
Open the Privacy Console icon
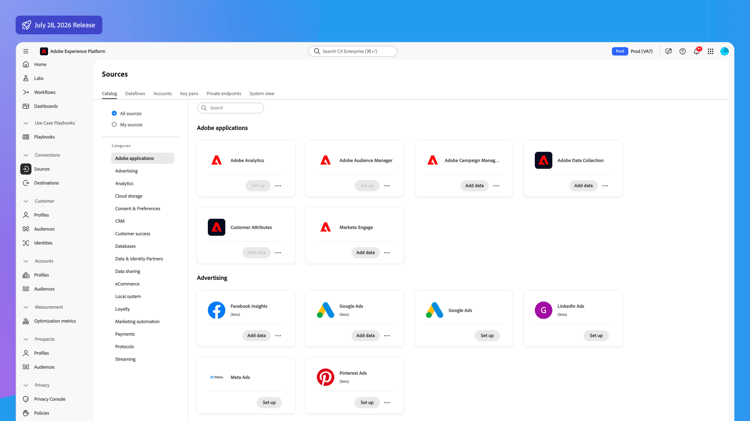point(26,399)
